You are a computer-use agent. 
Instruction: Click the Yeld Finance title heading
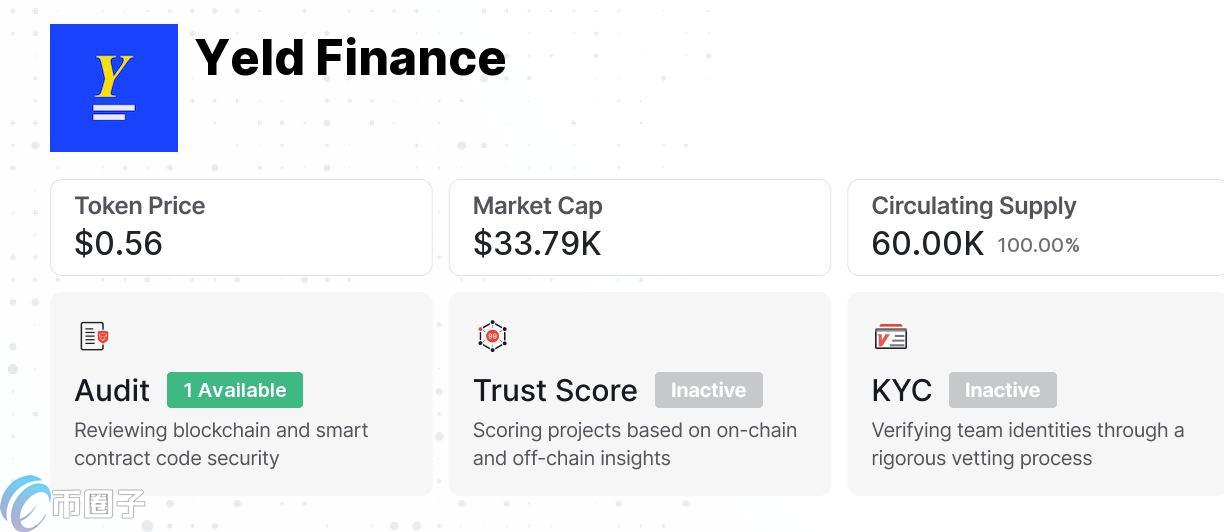click(x=350, y=58)
